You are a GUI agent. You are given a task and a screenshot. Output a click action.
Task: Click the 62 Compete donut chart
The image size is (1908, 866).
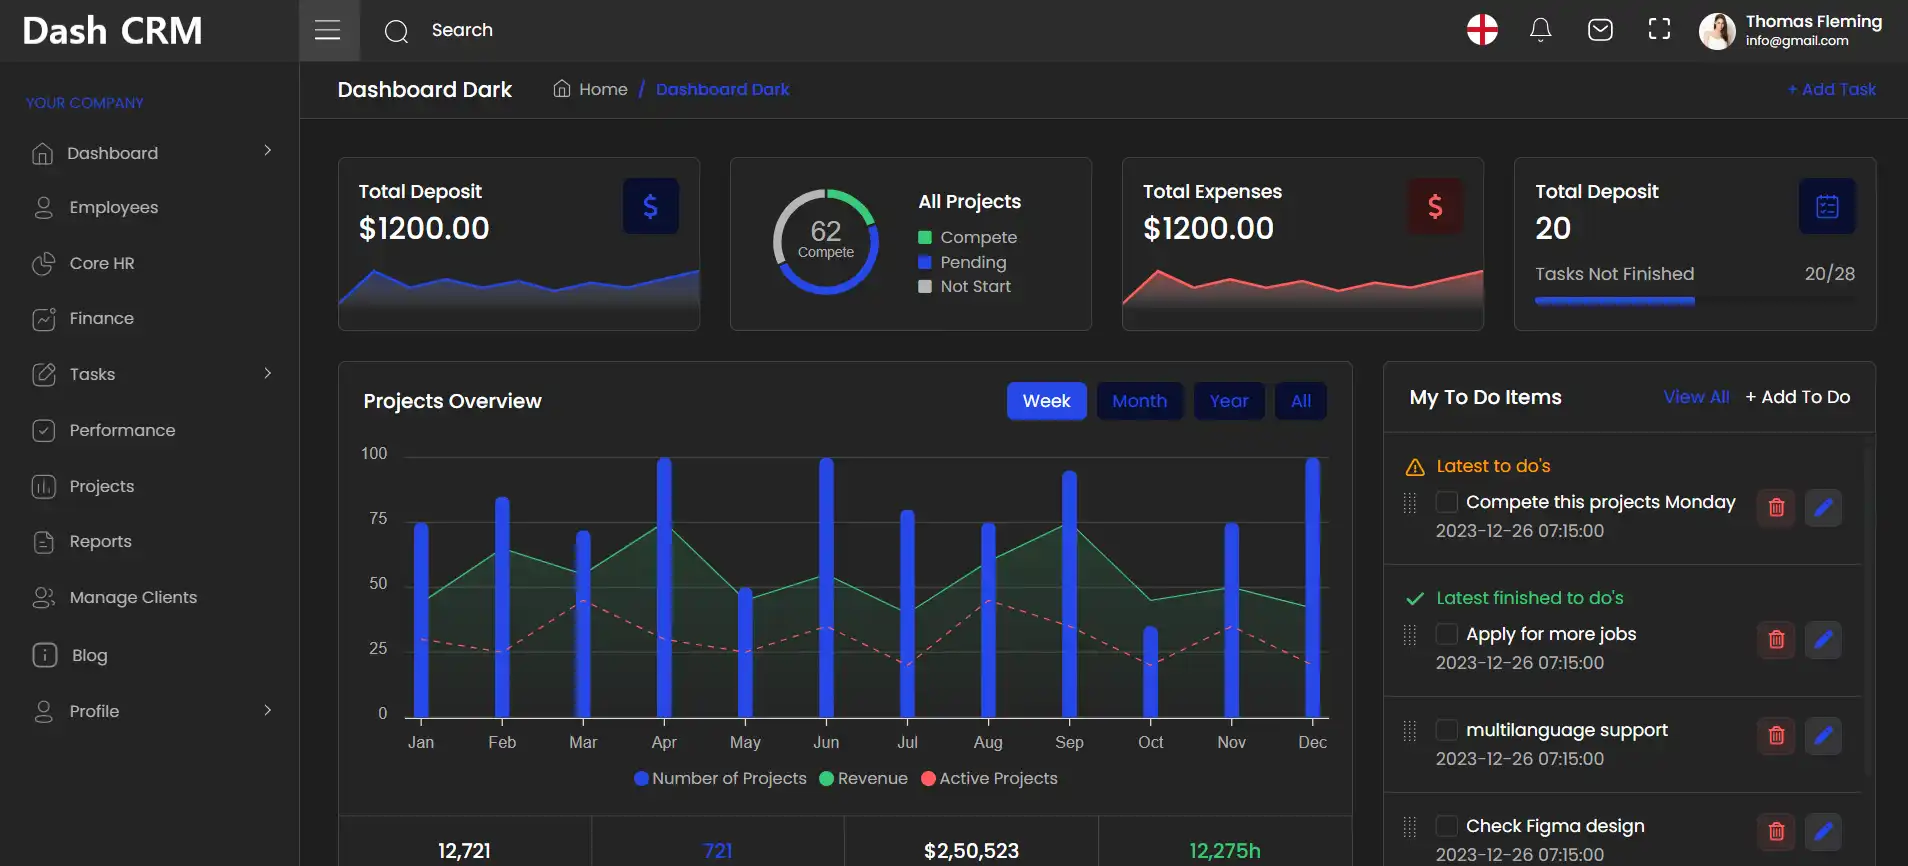pos(826,242)
